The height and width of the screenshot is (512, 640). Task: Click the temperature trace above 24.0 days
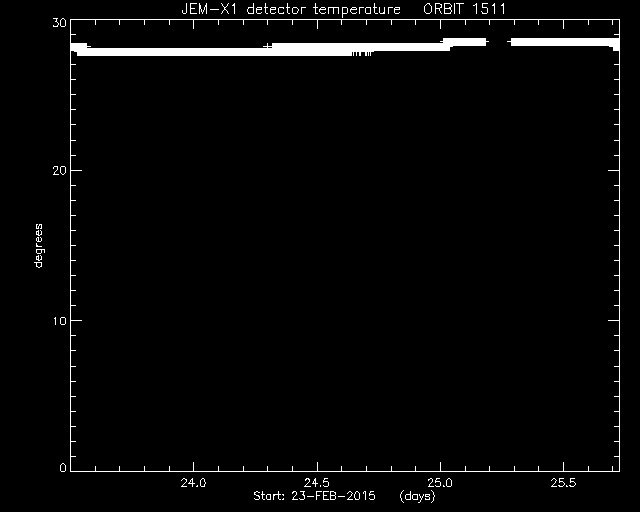coord(193,52)
